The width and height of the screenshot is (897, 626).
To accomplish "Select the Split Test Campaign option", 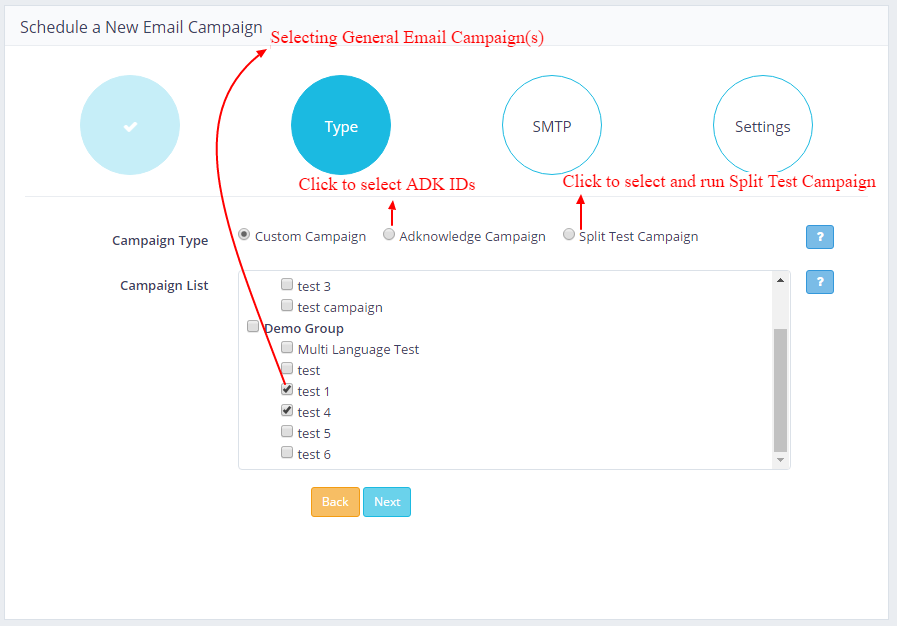I will 569,235.
